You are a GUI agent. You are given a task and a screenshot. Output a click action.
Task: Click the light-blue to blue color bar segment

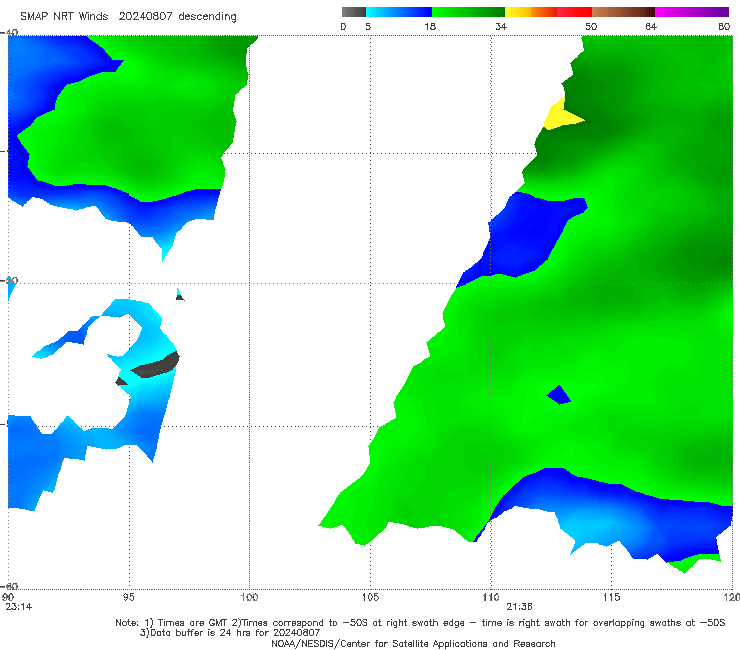point(399,12)
